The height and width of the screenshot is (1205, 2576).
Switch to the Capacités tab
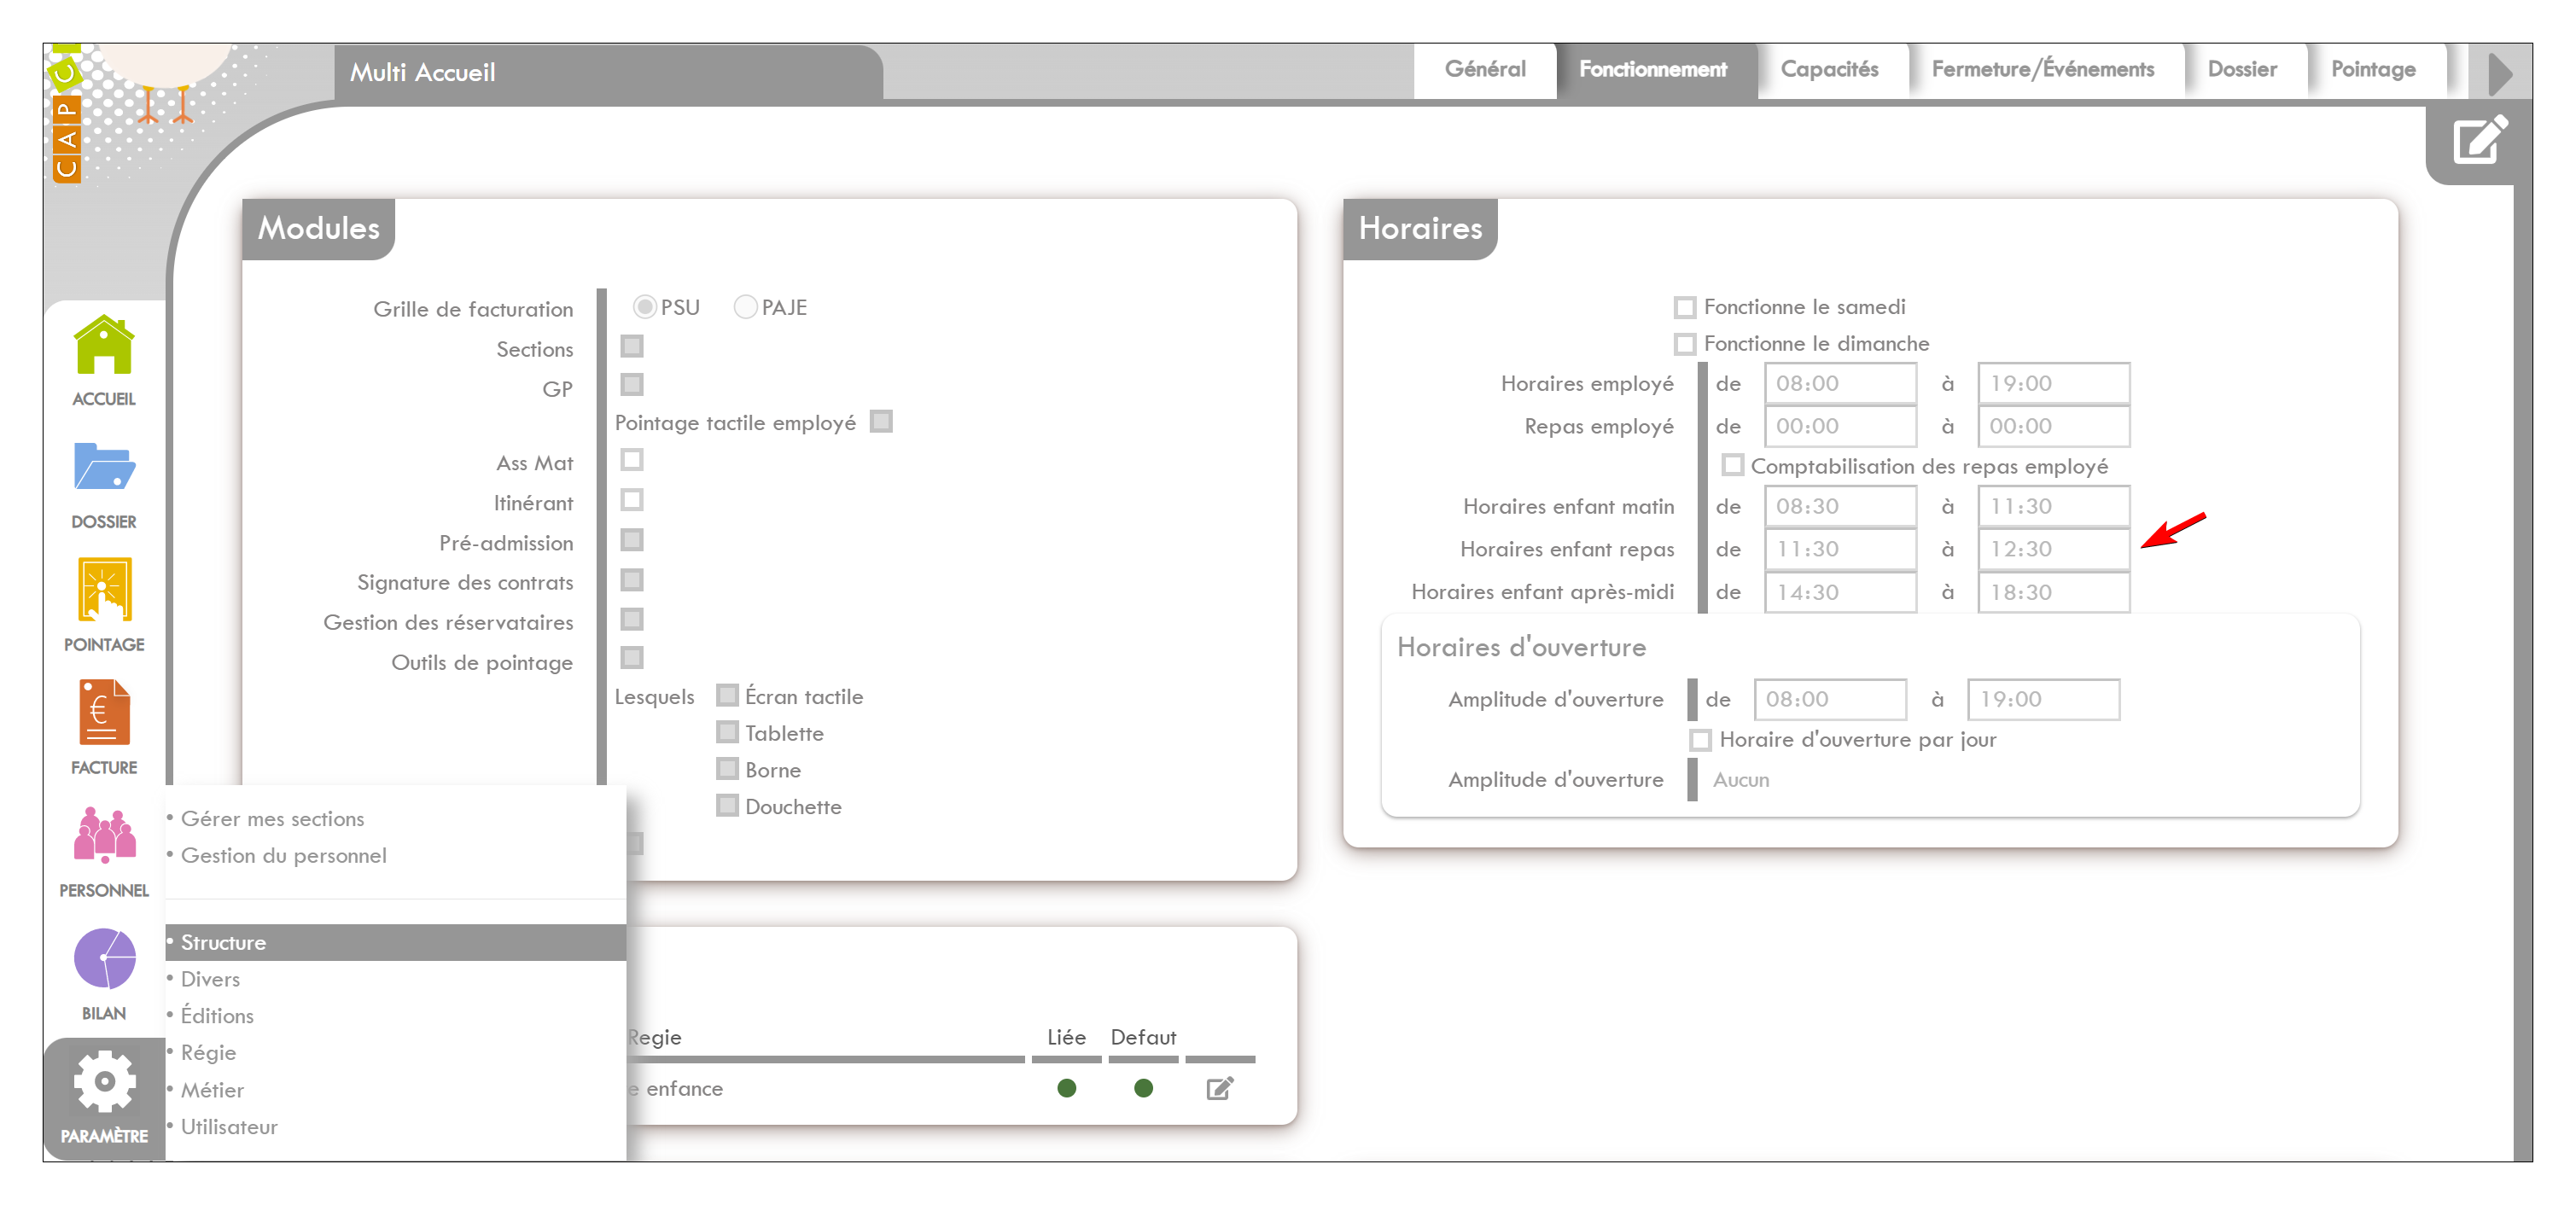(1829, 69)
